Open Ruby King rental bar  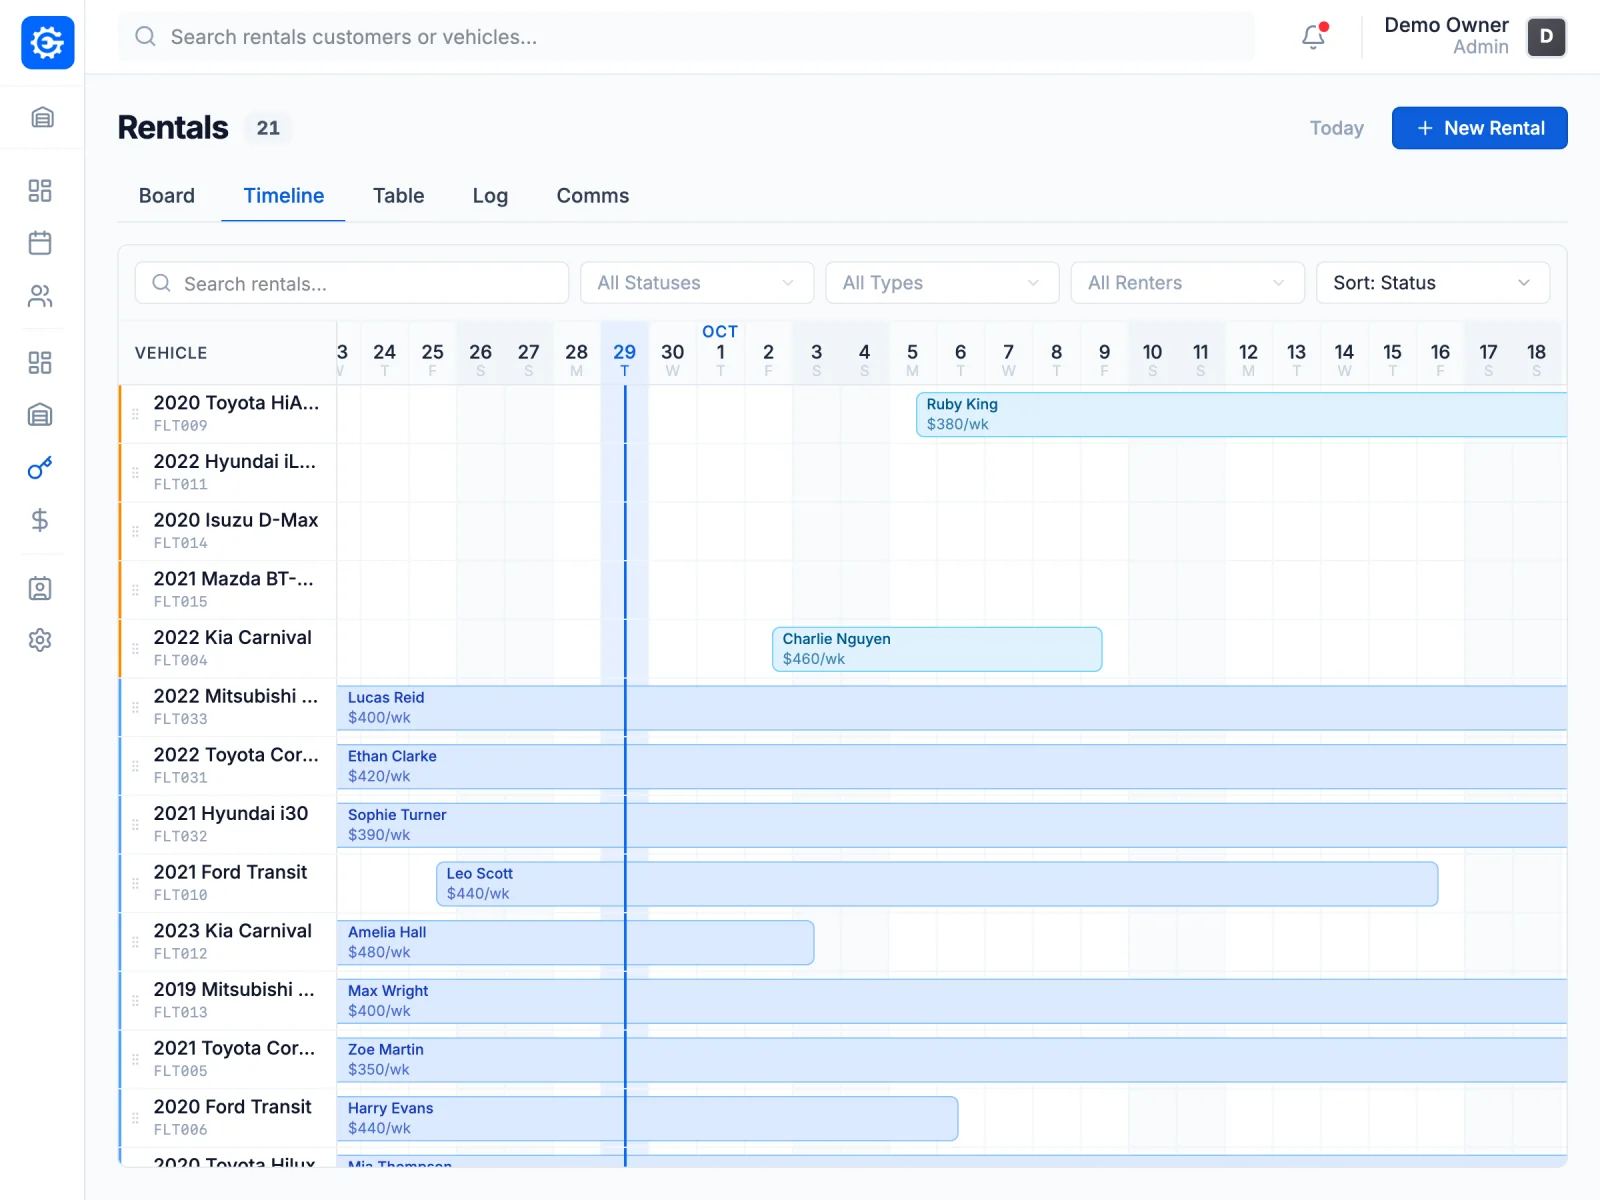(x=1241, y=414)
